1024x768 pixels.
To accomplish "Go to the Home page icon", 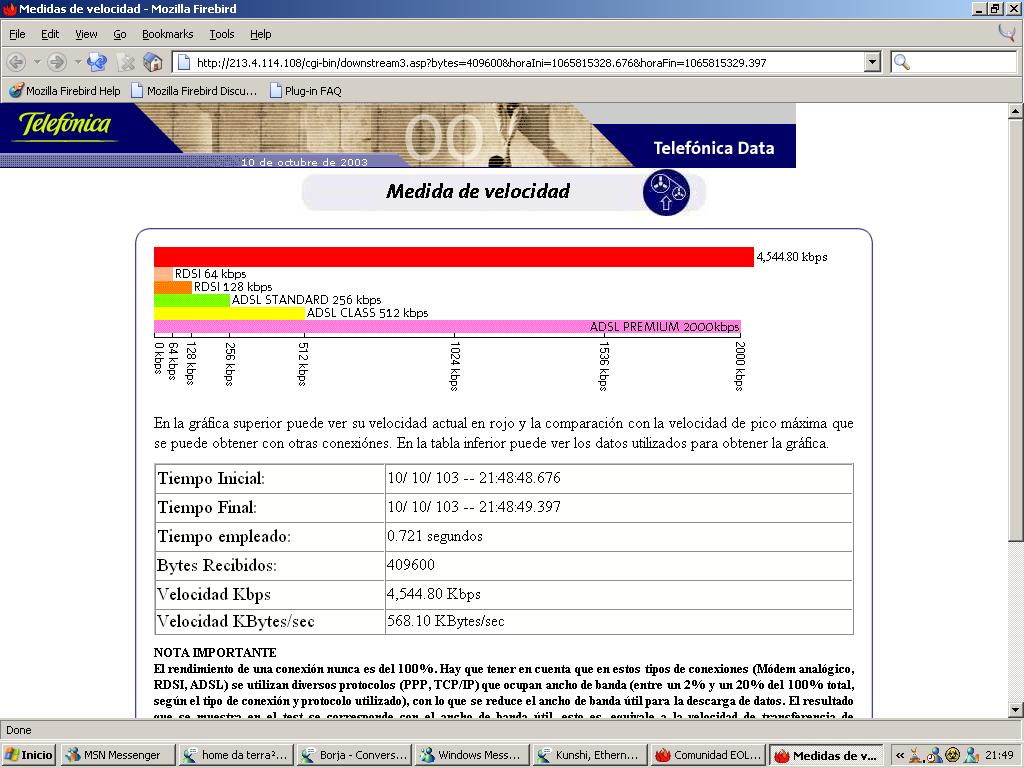I will (153, 63).
